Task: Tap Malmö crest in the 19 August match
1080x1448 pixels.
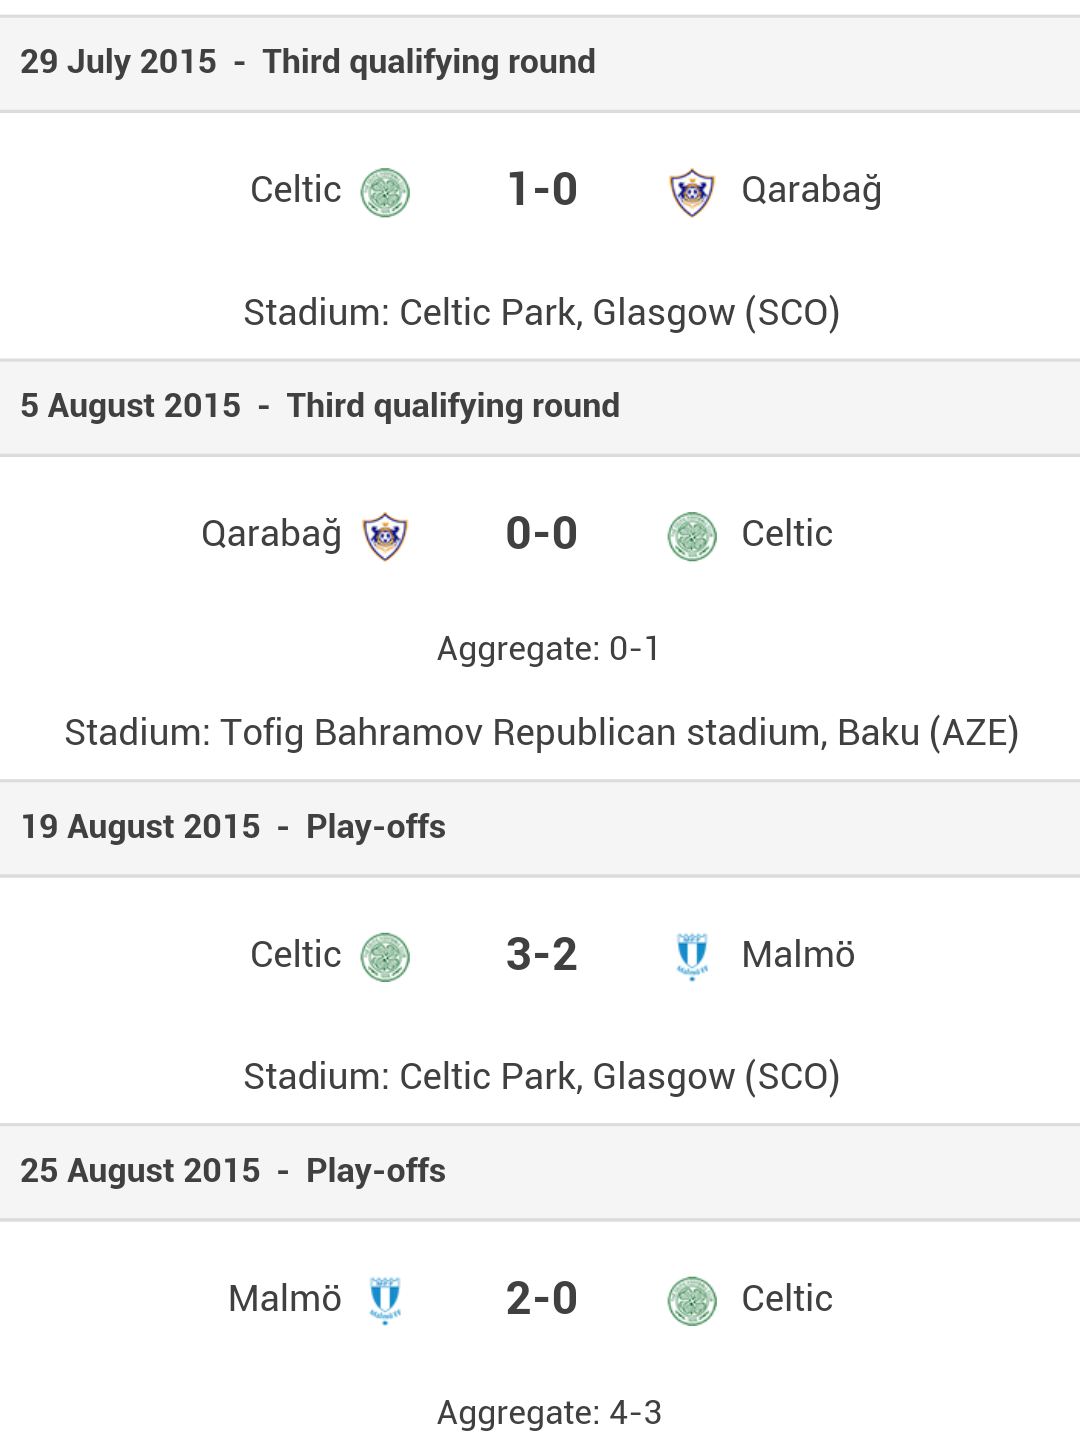Action: 692,957
